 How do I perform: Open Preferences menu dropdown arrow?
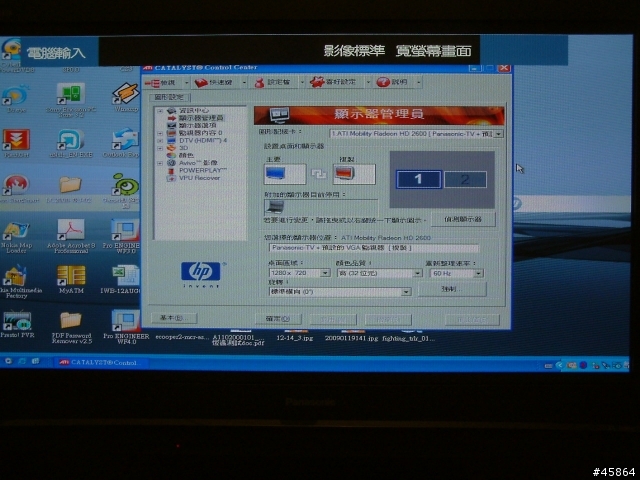368,82
